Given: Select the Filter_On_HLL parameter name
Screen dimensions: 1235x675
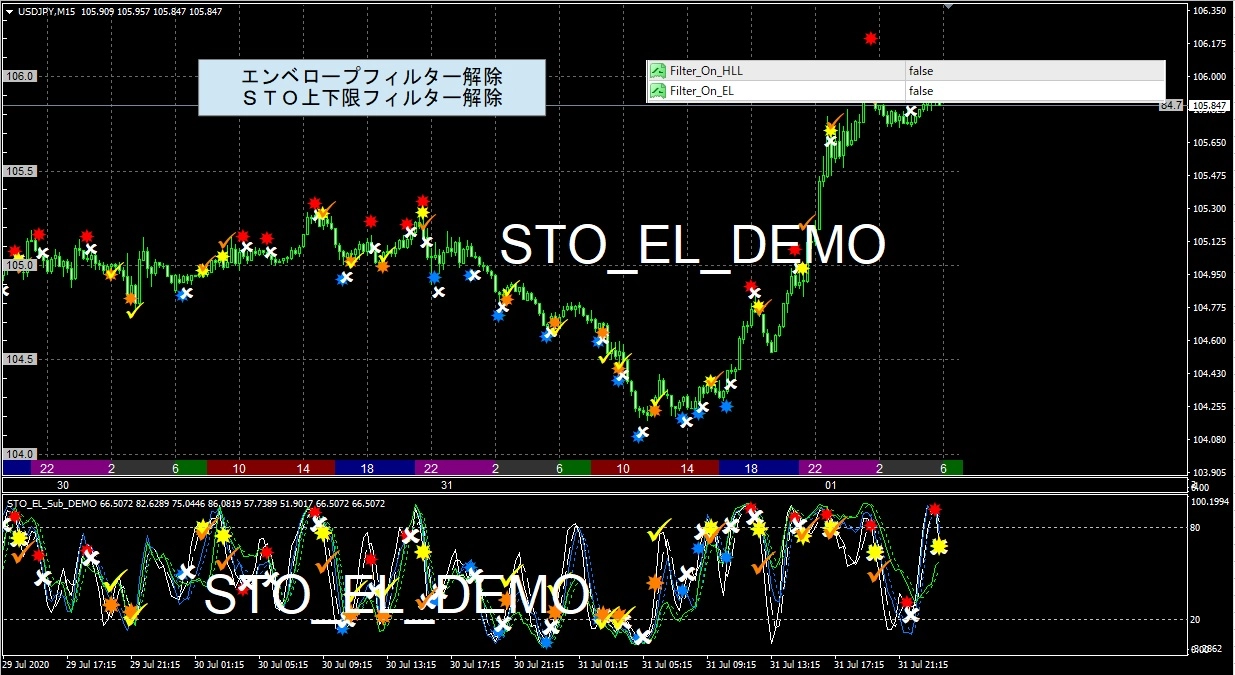Looking at the screenshot, I should [x=706, y=71].
